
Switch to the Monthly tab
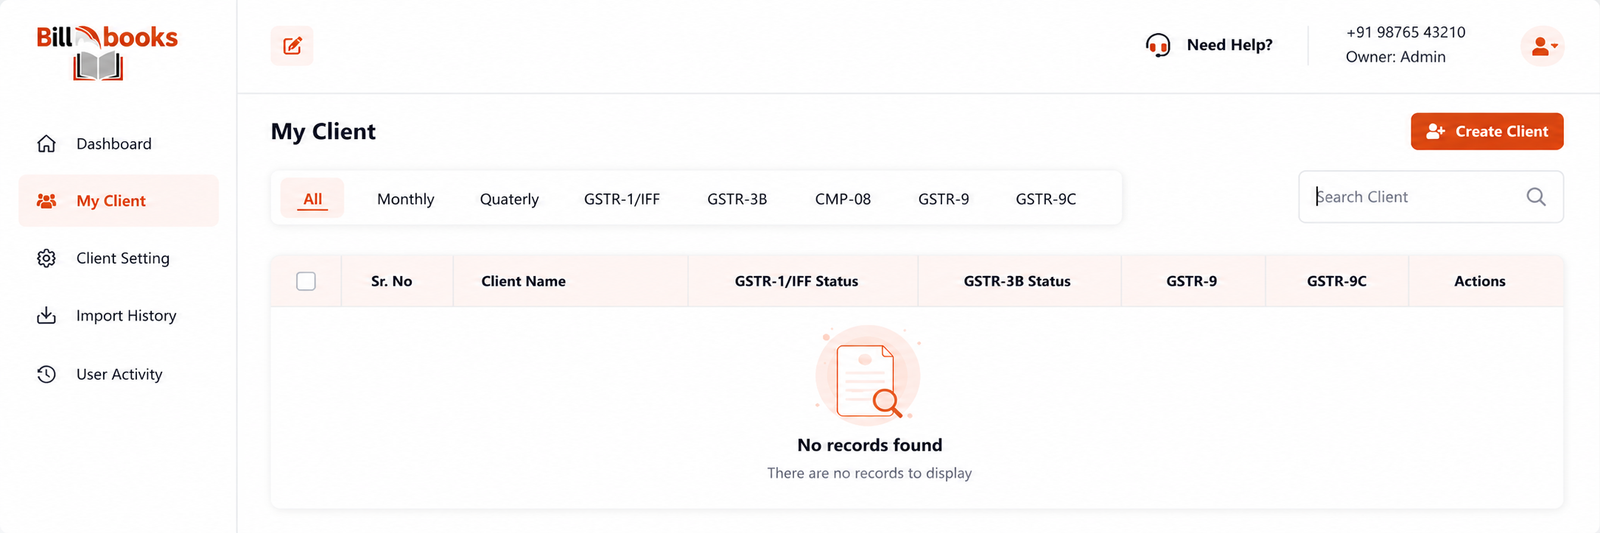tap(406, 199)
